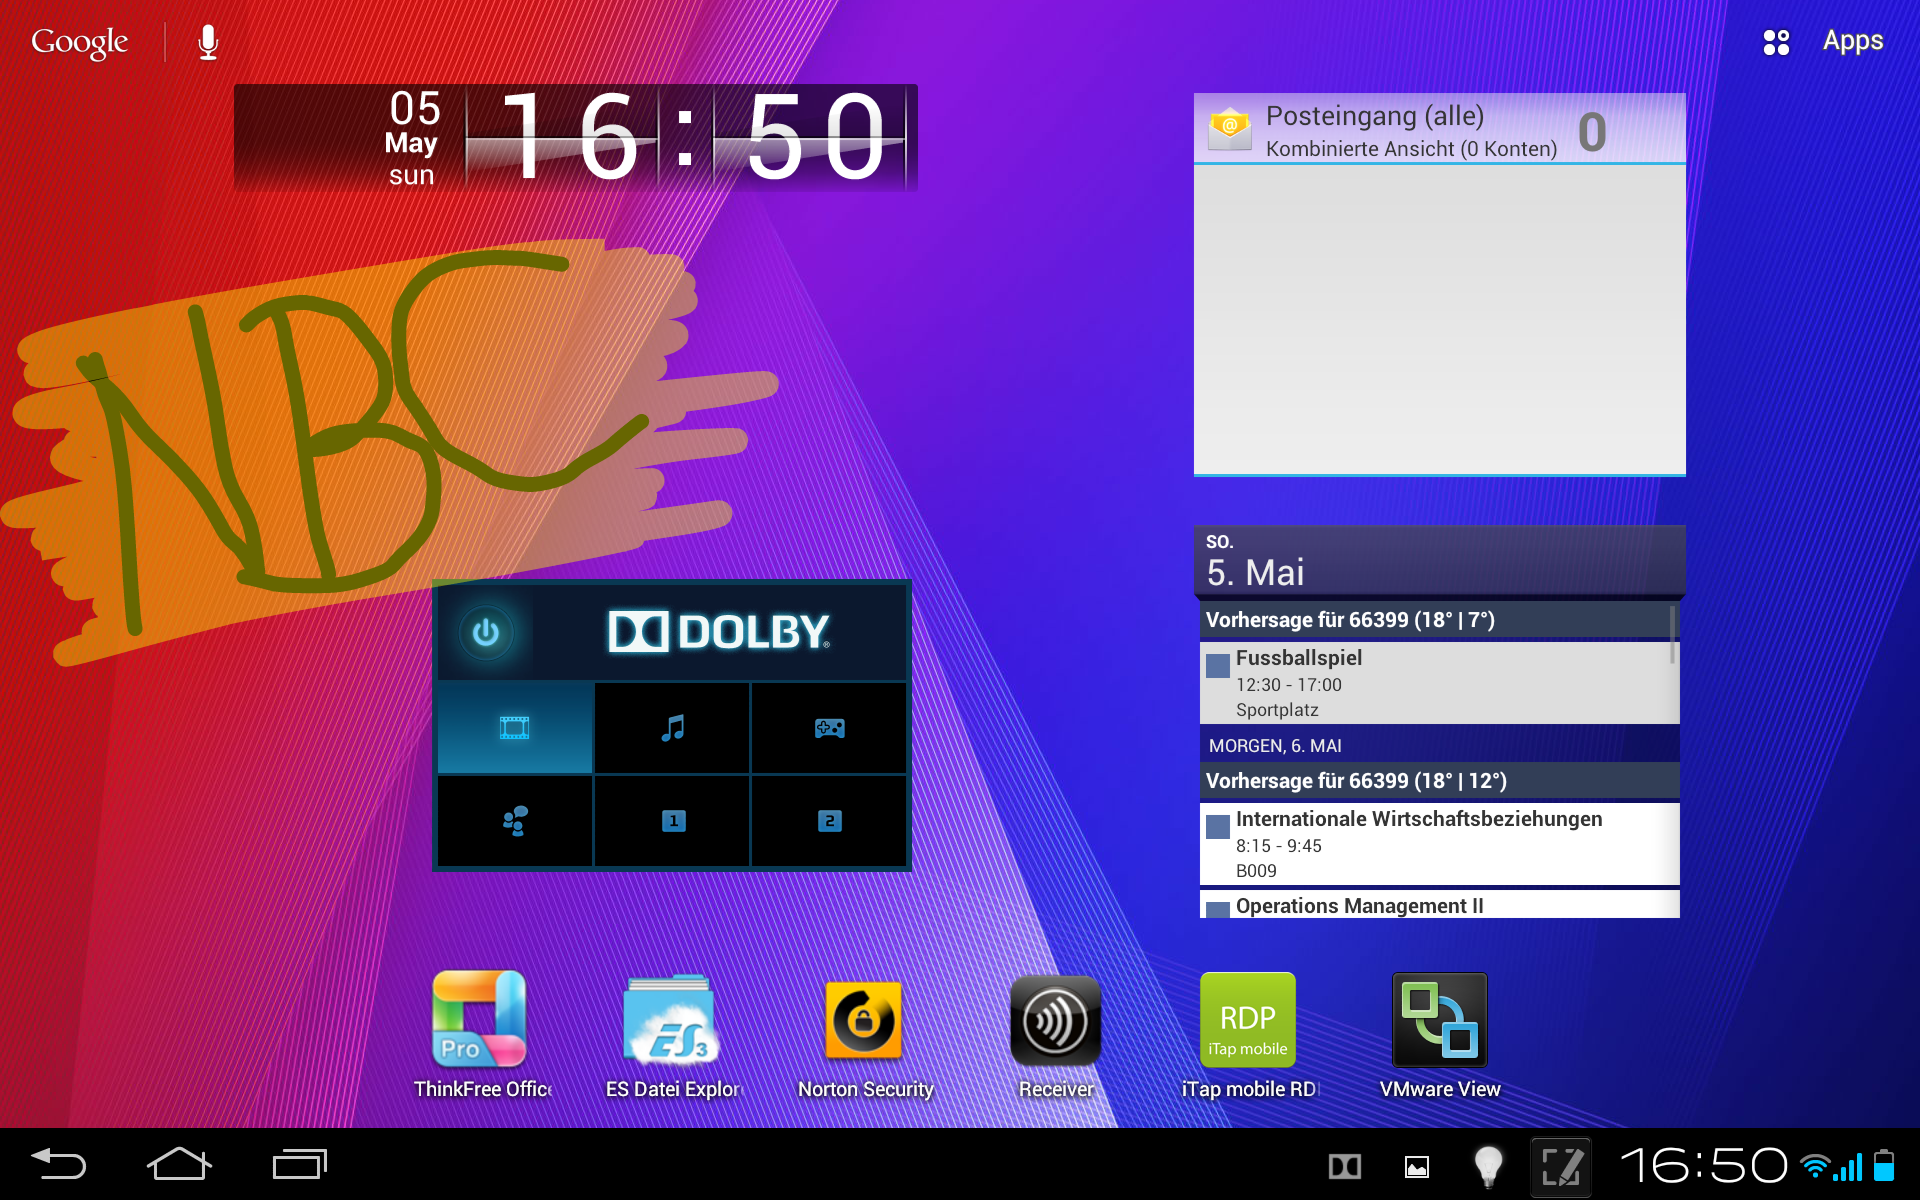Select Dolby movie profile
The image size is (1920, 1200).
point(515,728)
